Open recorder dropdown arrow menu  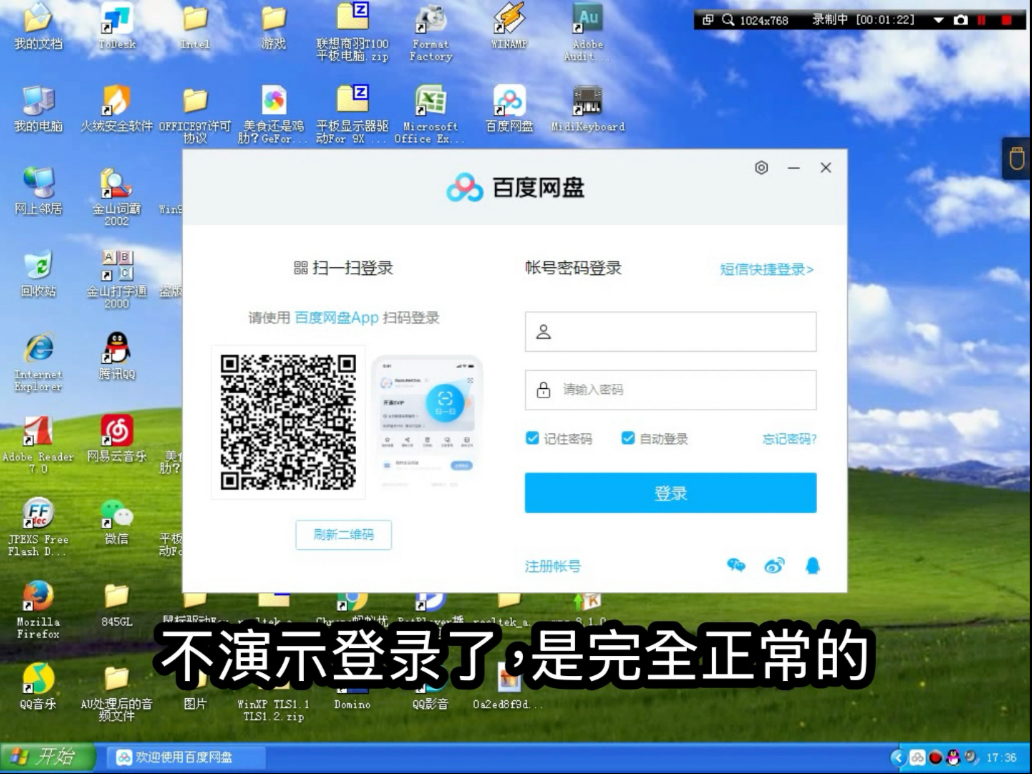(x=939, y=20)
